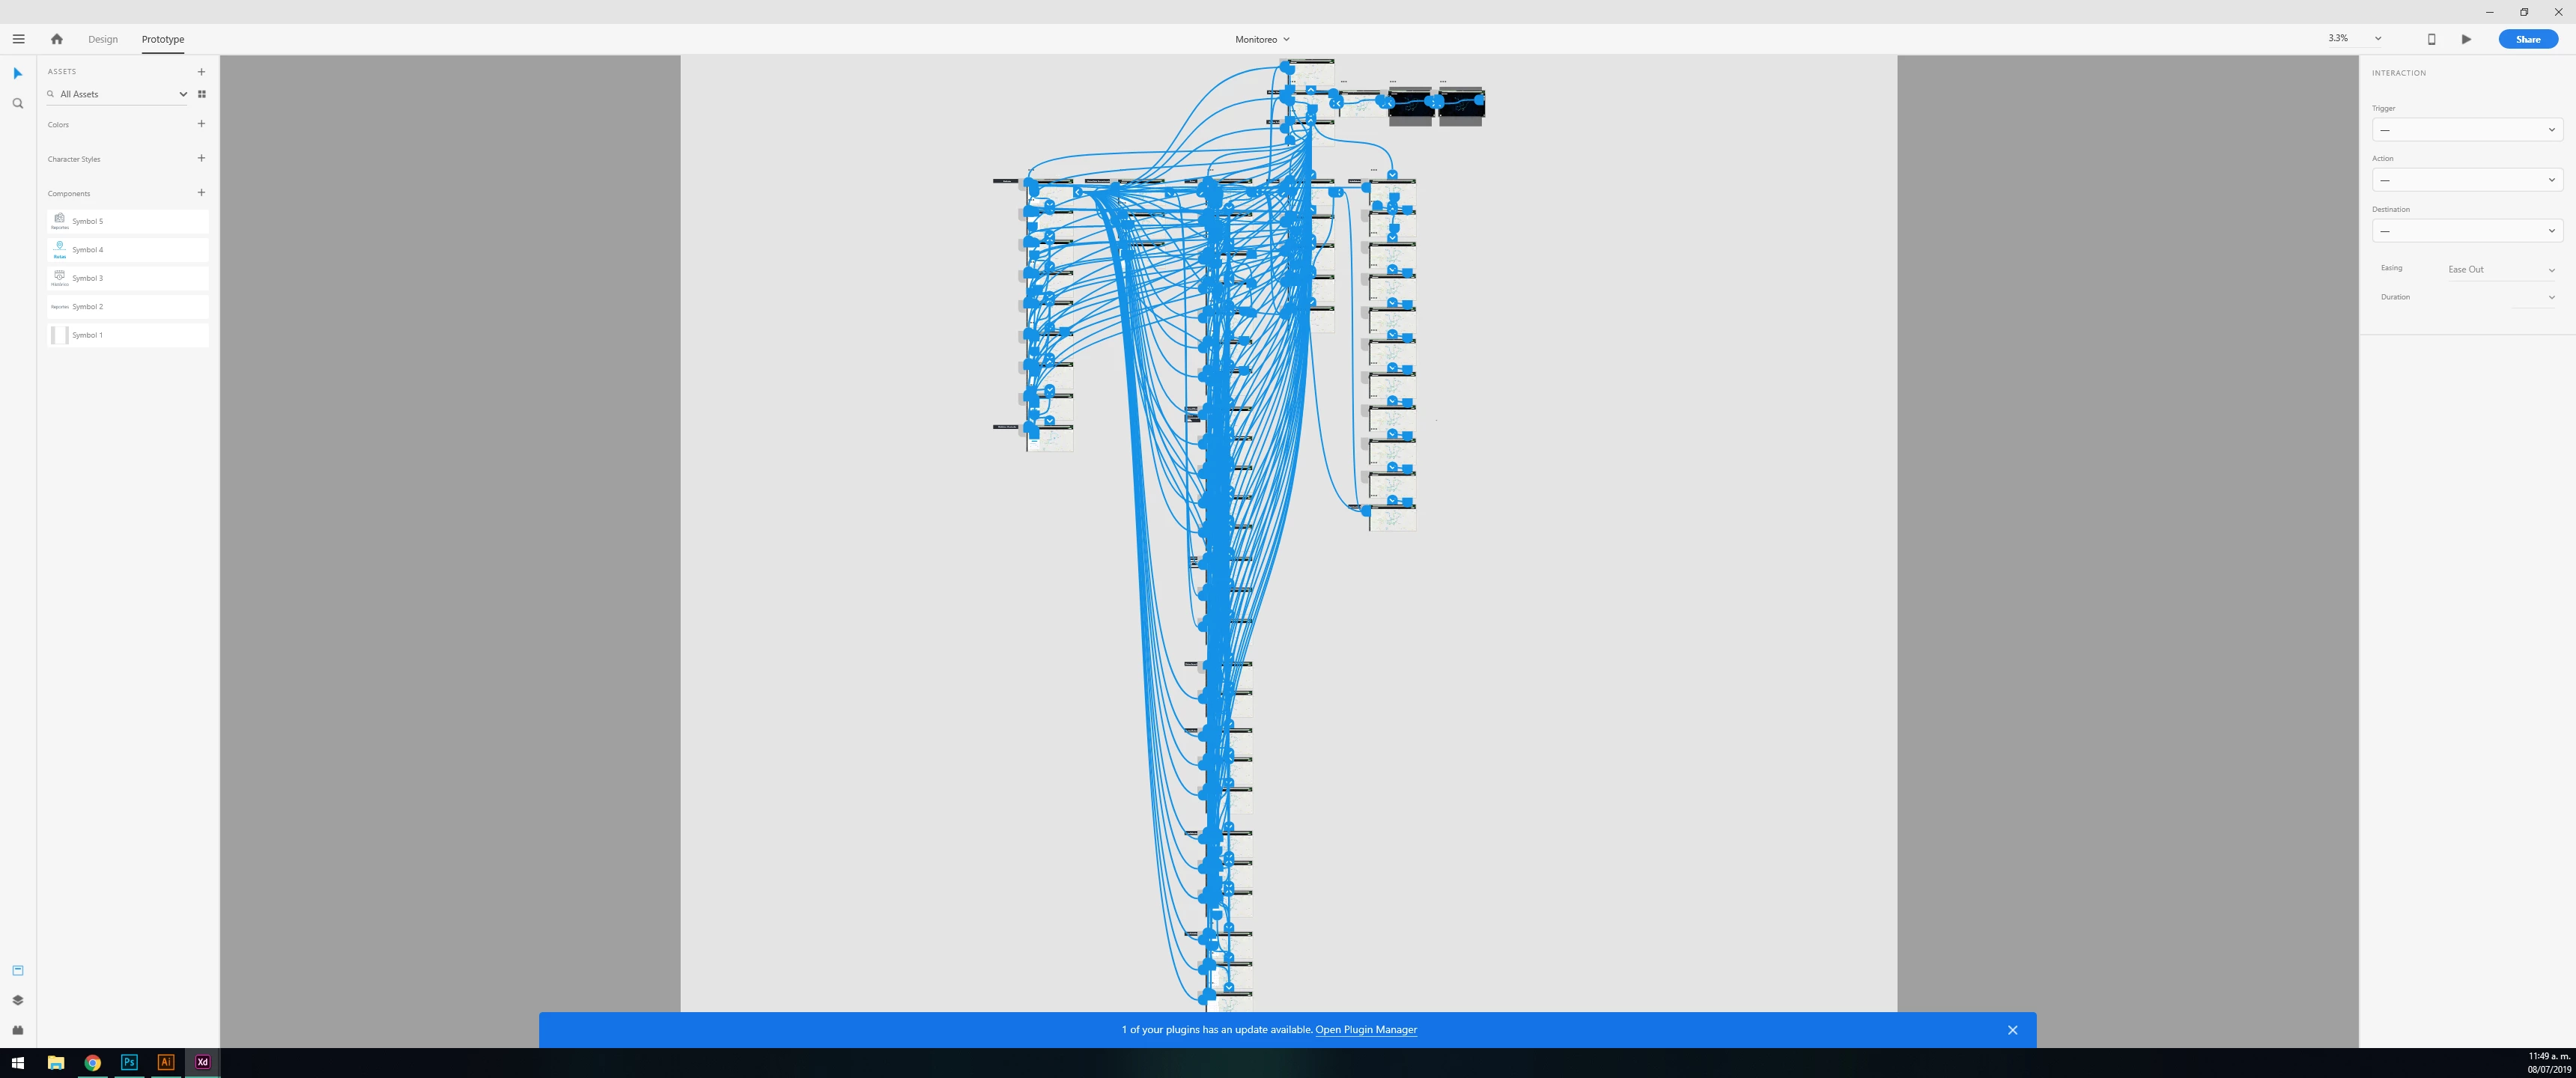Select Symbol 3 component in assets
The height and width of the screenshot is (1078, 2576).
click(x=128, y=278)
